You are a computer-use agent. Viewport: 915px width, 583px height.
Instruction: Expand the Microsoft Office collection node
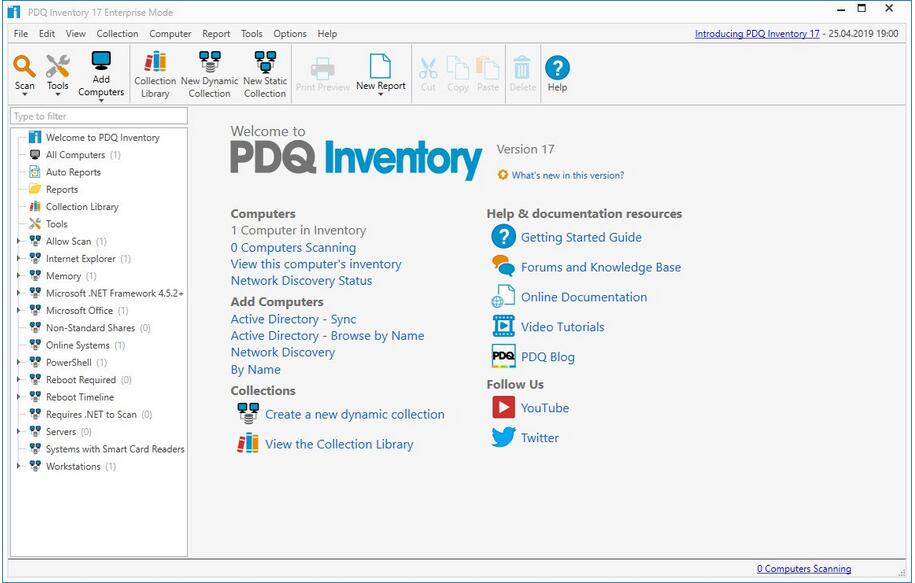click(x=19, y=310)
